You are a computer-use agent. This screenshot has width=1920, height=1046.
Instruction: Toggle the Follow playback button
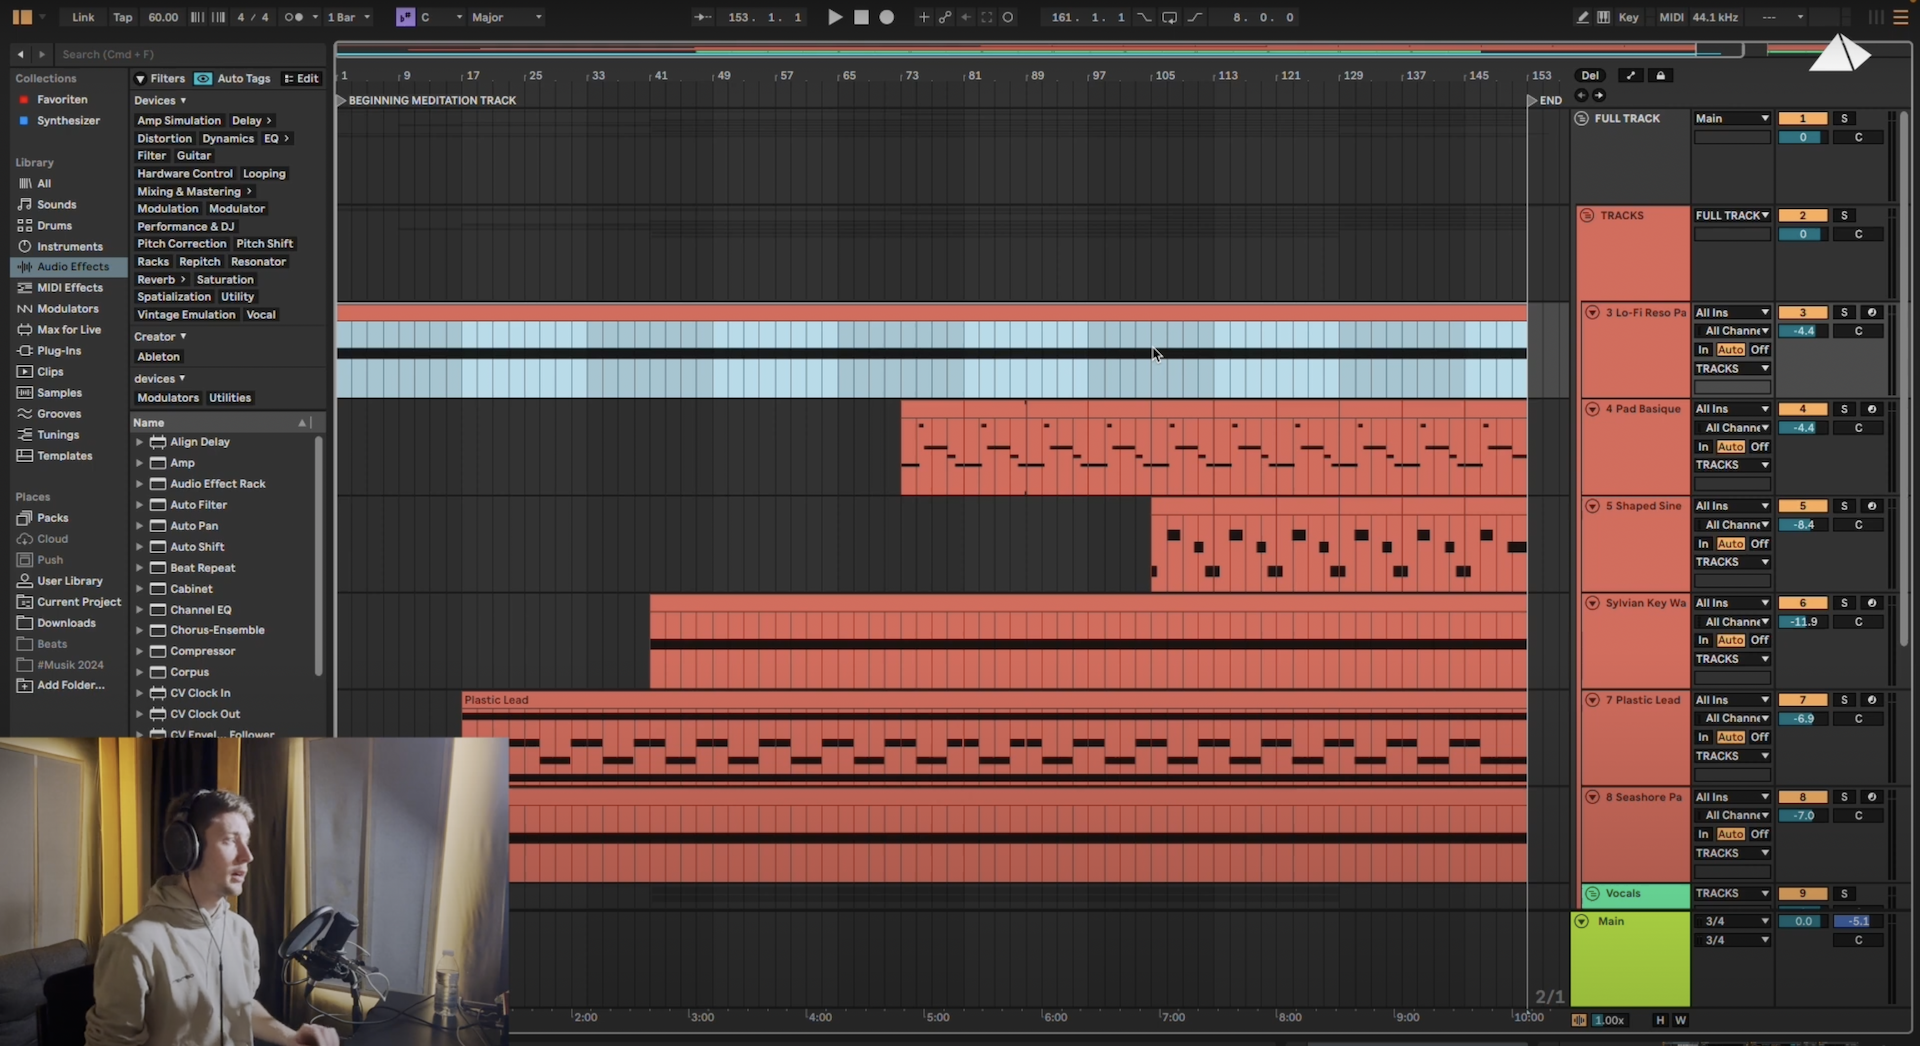(x=703, y=17)
